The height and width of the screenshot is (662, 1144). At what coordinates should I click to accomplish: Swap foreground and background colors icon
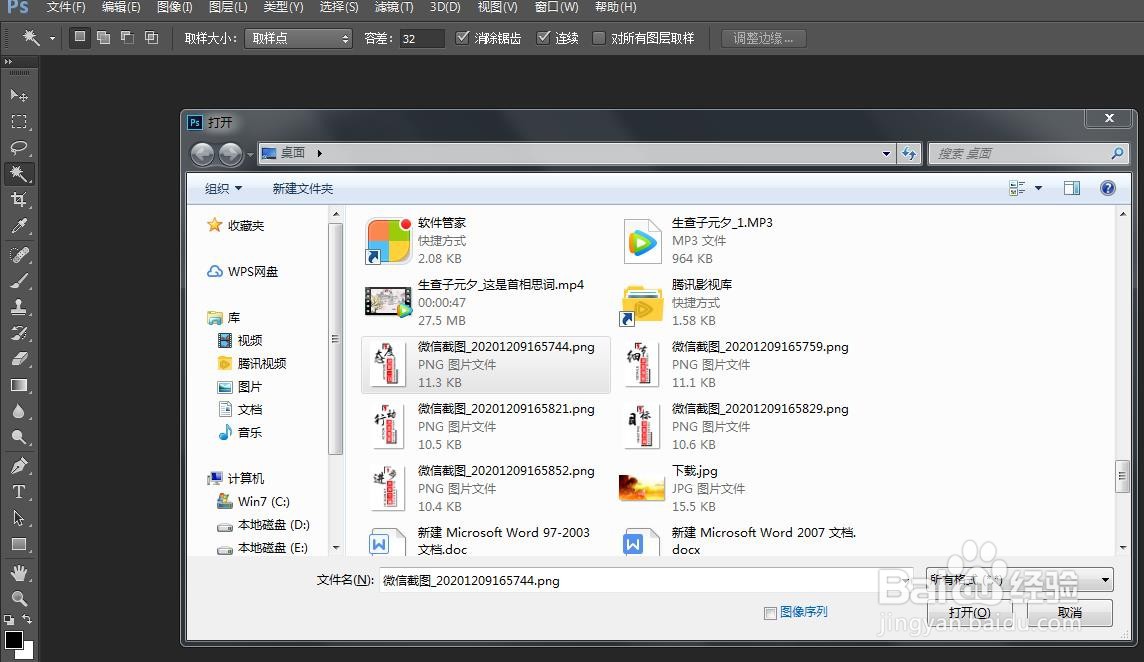pos(26,619)
